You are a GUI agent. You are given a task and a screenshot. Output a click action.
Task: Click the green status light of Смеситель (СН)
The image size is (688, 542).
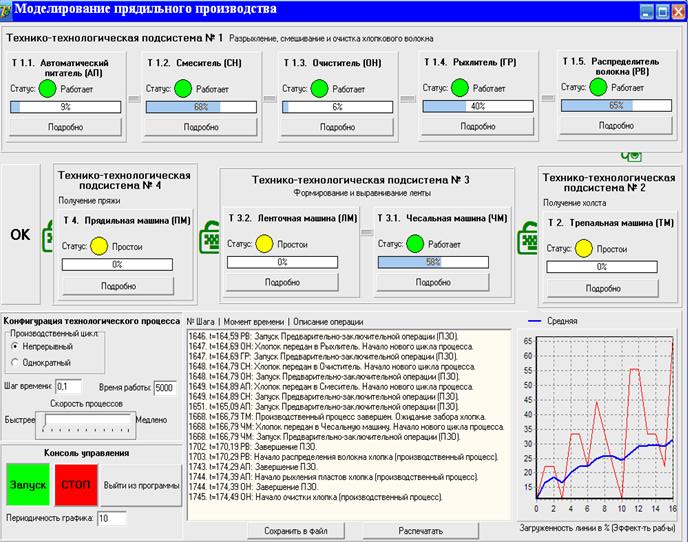tap(183, 89)
